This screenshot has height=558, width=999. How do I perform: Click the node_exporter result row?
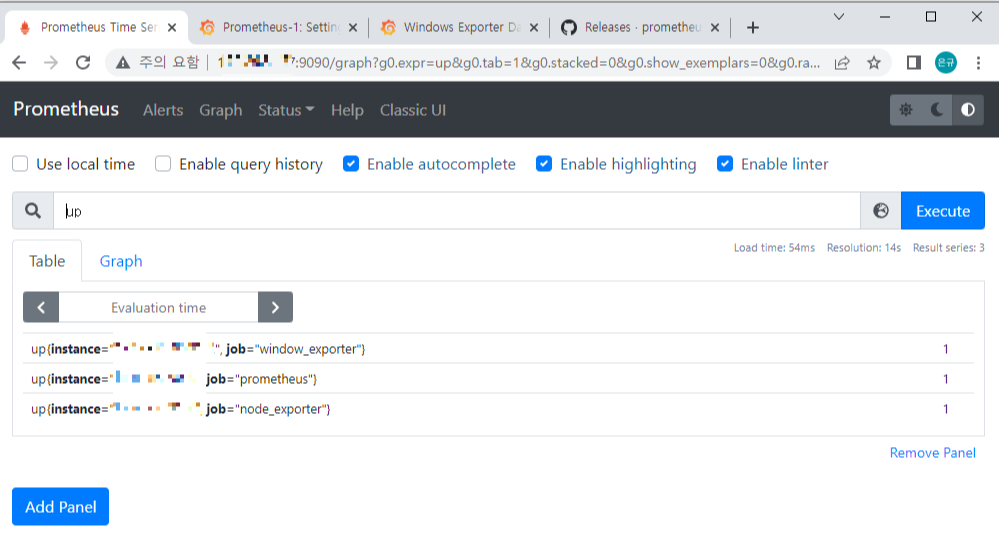coord(498,408)
